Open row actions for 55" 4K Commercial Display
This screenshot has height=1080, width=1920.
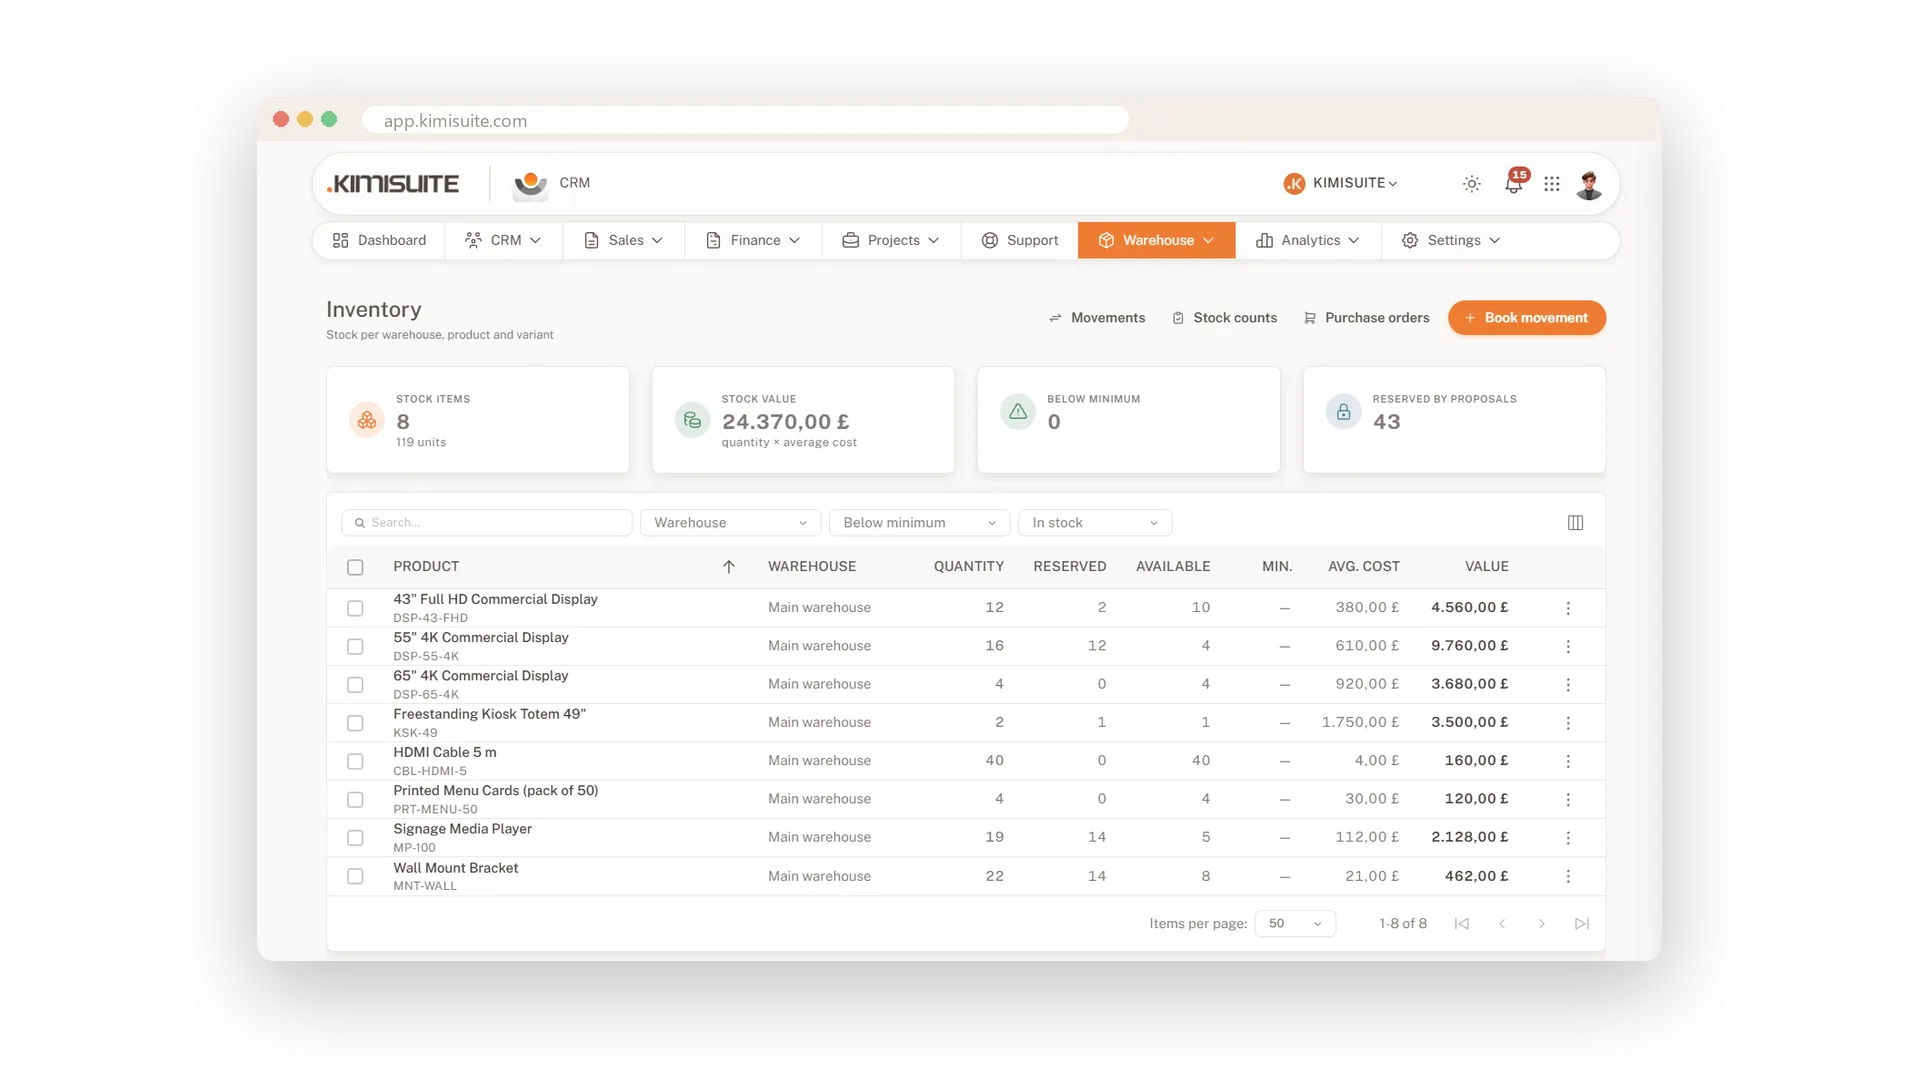click(x=1568, y=646)
